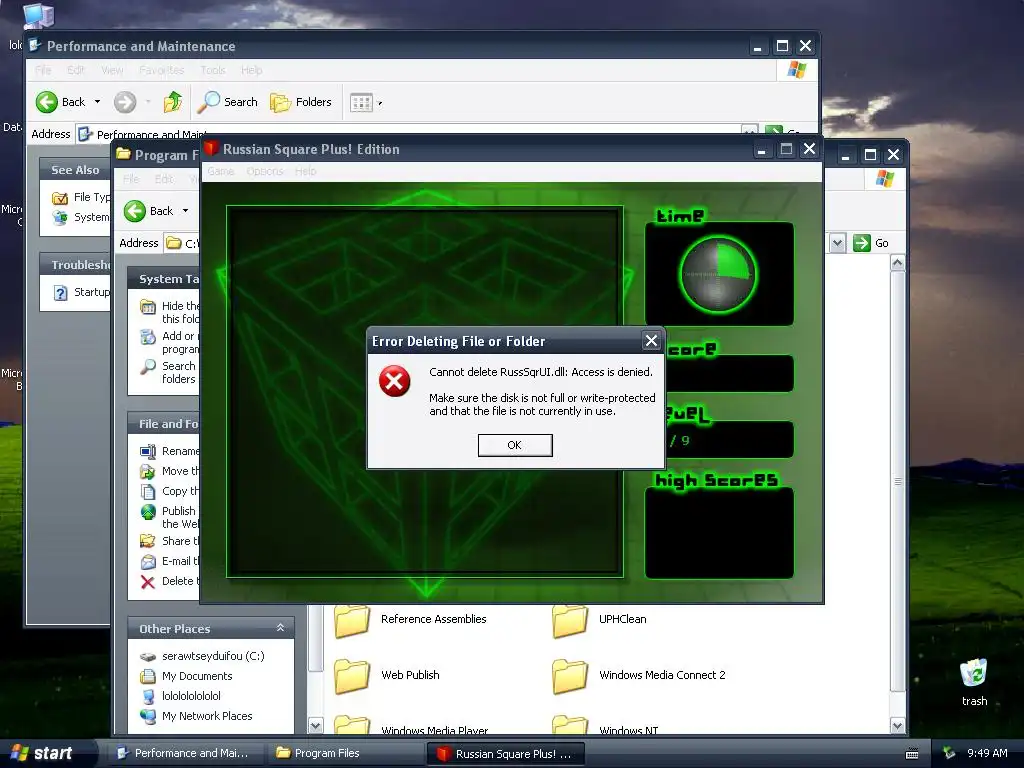1024x768 pixels.
Task: Select Web Publish folder
Action: pos(387,675)
